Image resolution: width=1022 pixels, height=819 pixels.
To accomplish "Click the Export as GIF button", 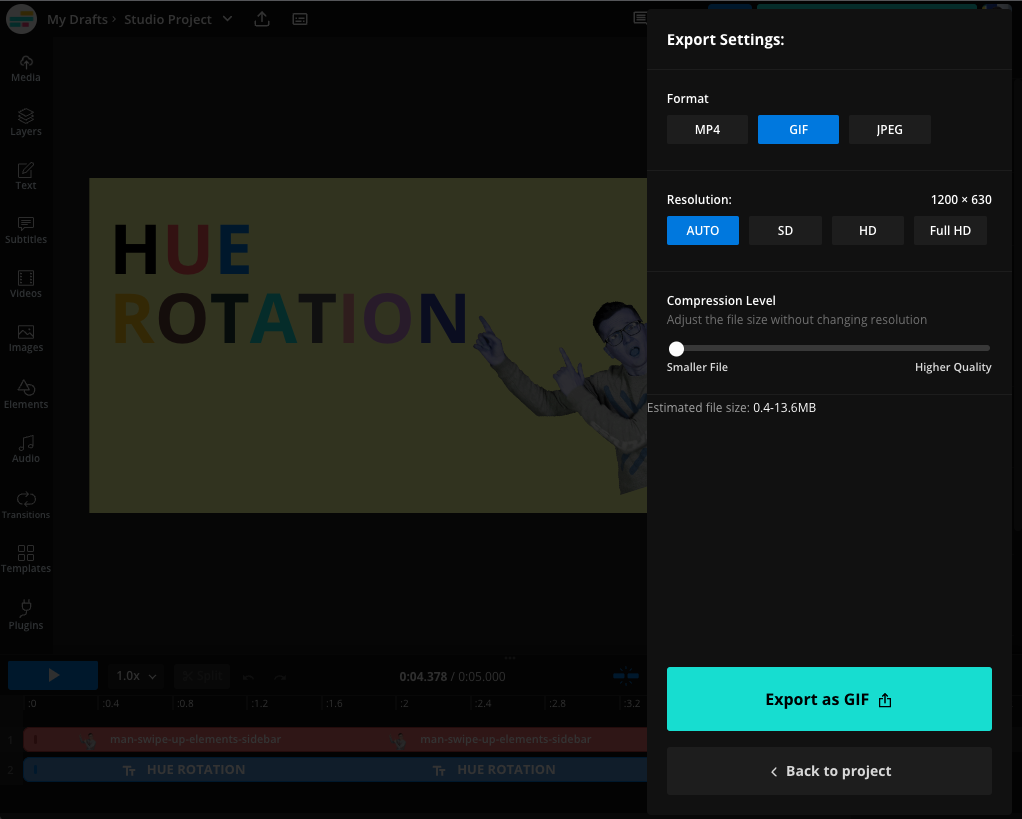I will click(x=828, y=698).
